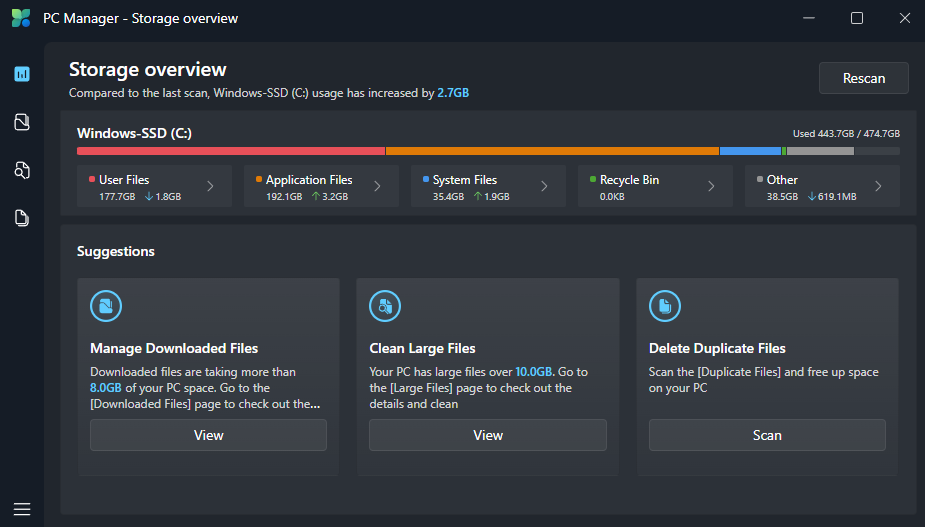Open the Application Files label

click(x=309, y=179)
